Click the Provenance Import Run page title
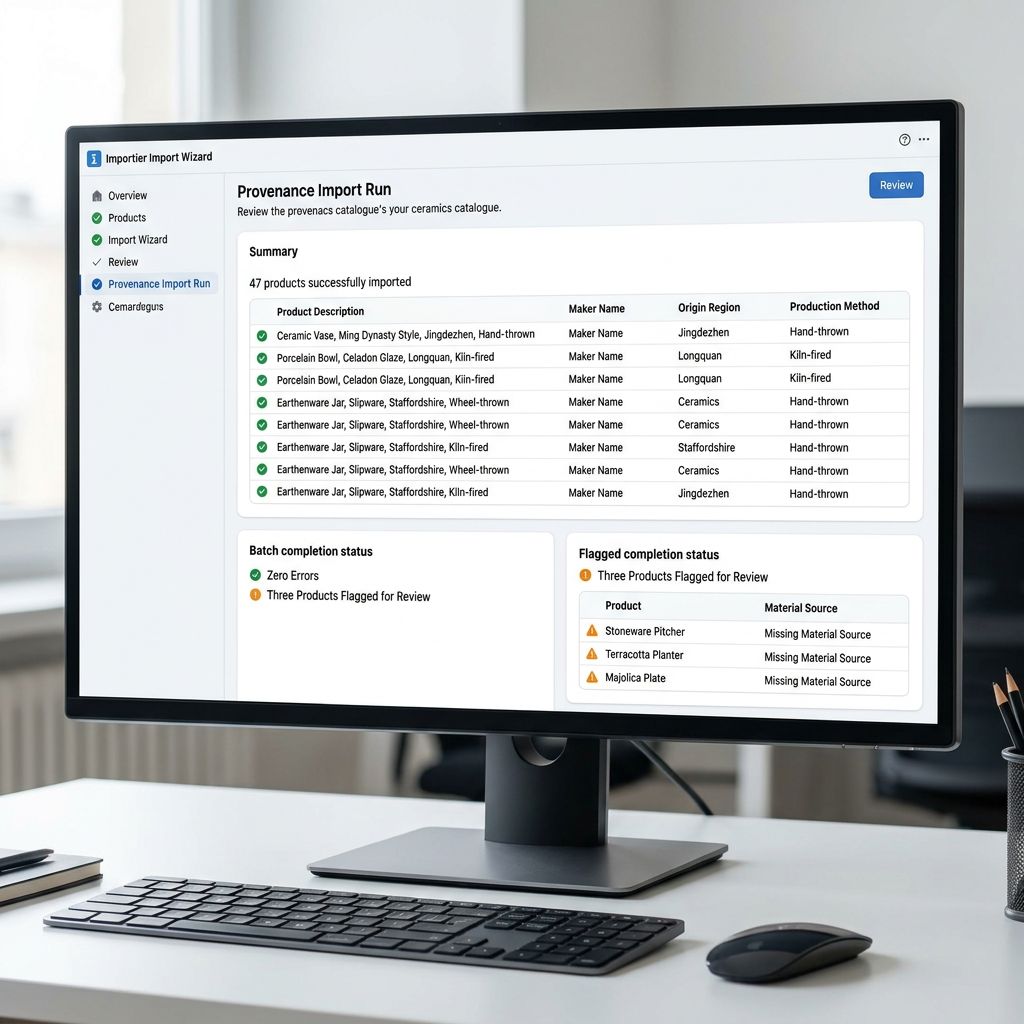The width and height of the screenshot is (1024, 1024). 314,191
